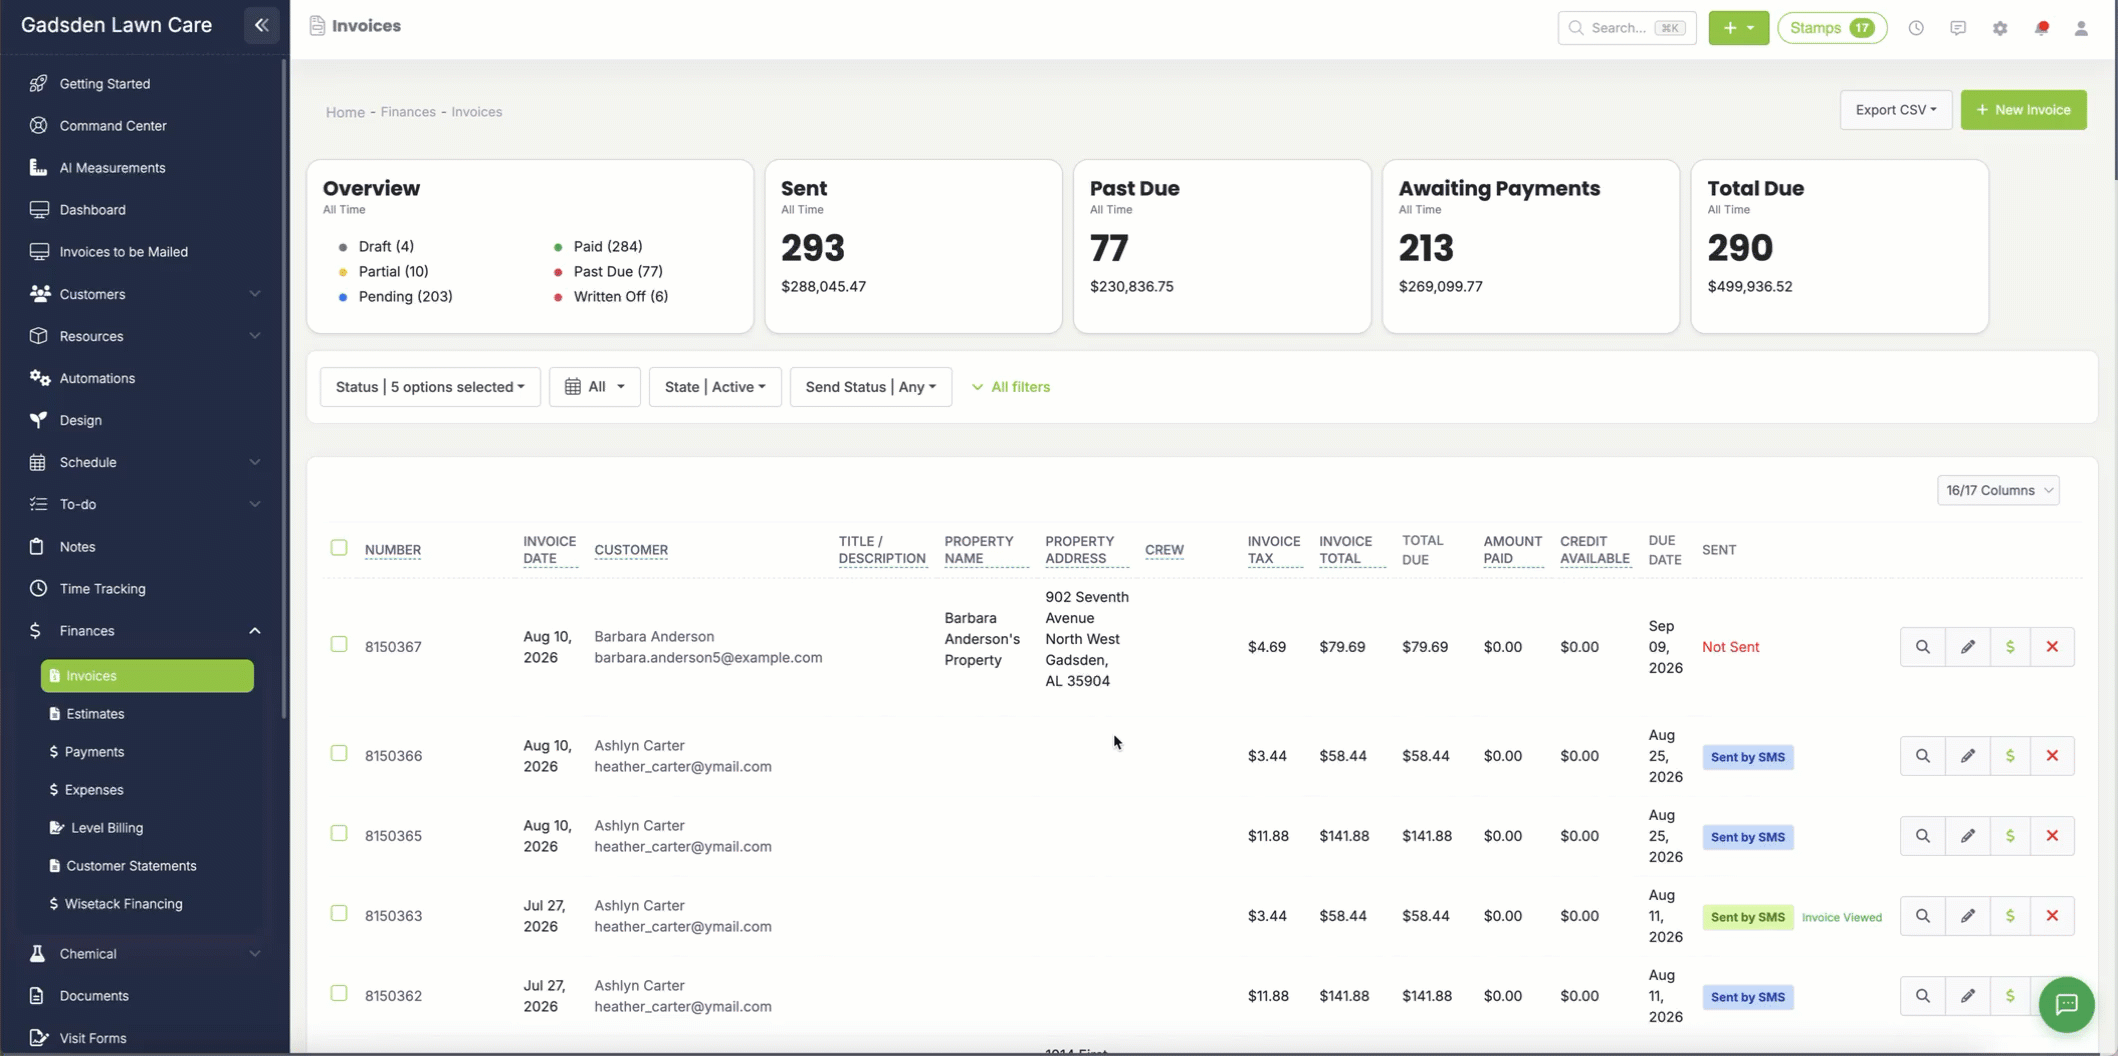This screenshot has height=1056, width=2118.
Task: Toggle the select-all checkbox in table header
Action: (x=339, y=547)
